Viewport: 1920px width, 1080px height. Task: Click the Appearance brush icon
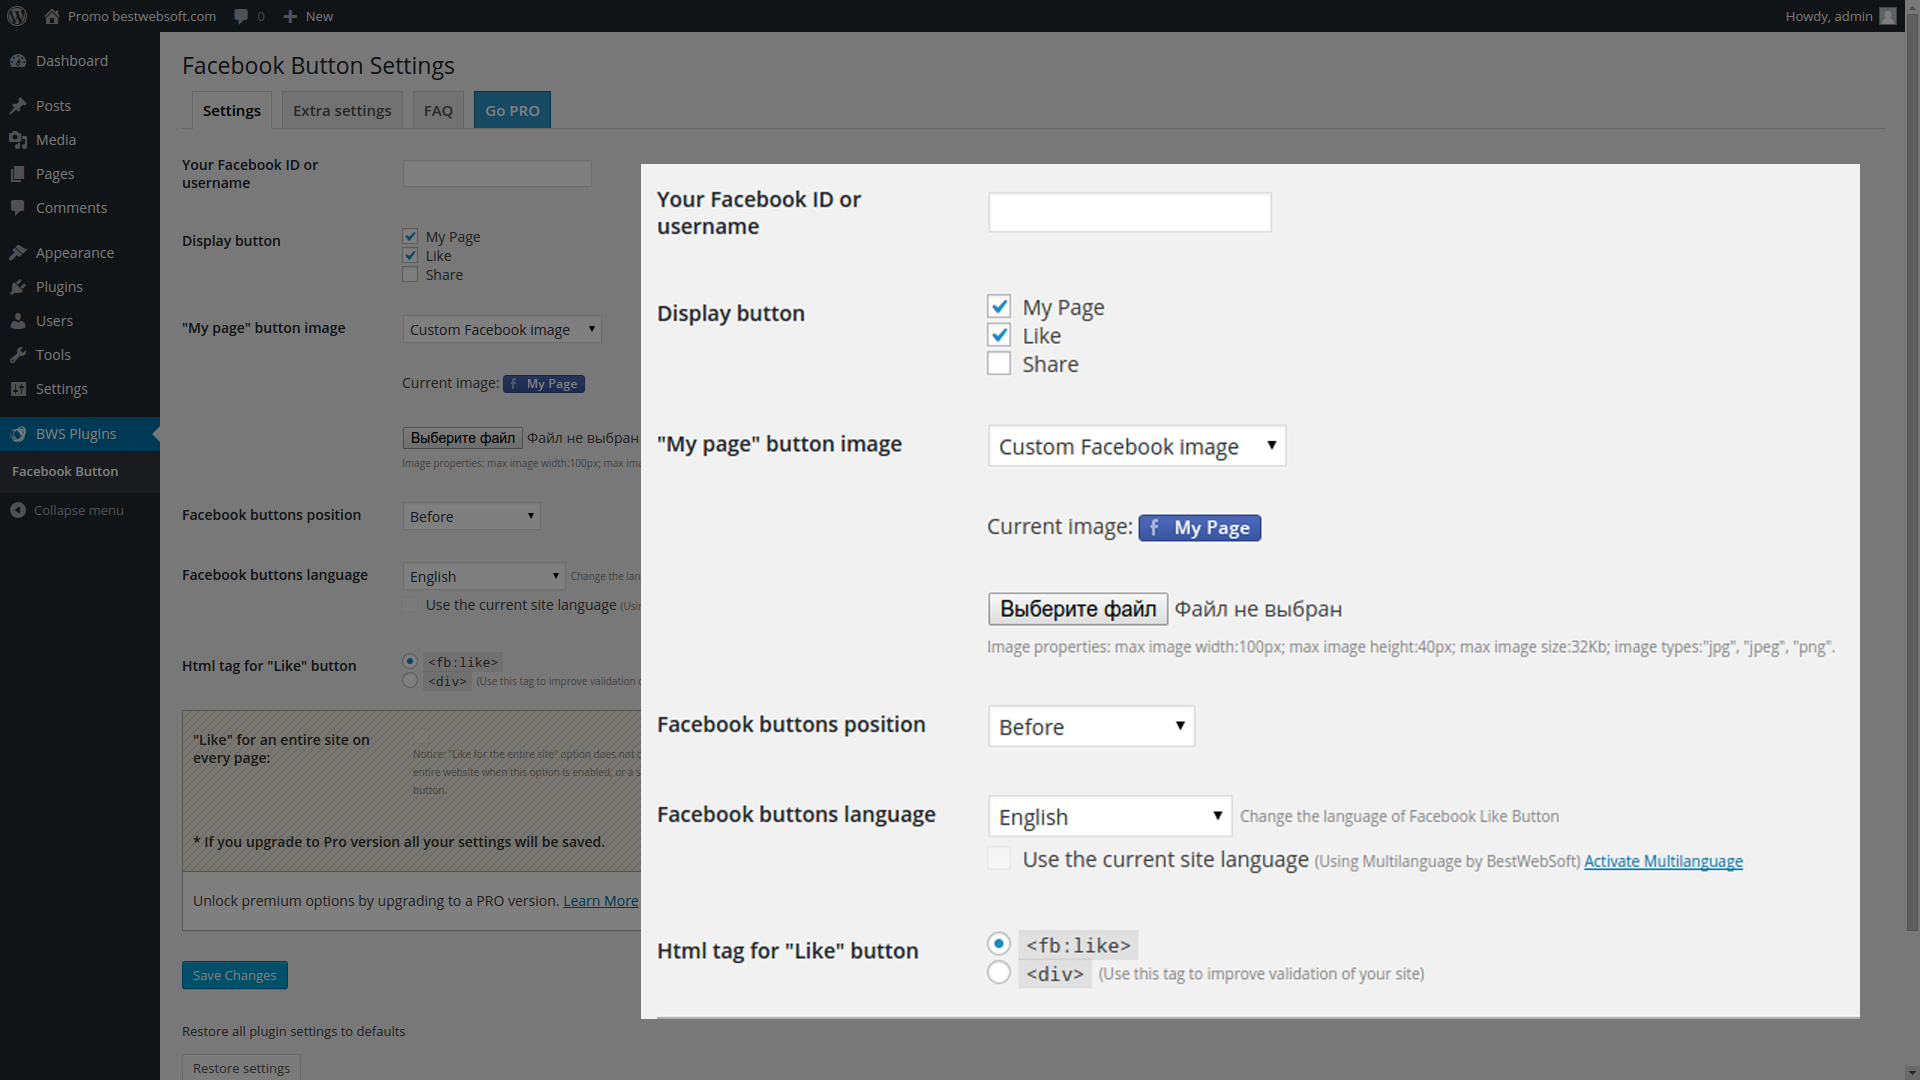click(18, 253)
